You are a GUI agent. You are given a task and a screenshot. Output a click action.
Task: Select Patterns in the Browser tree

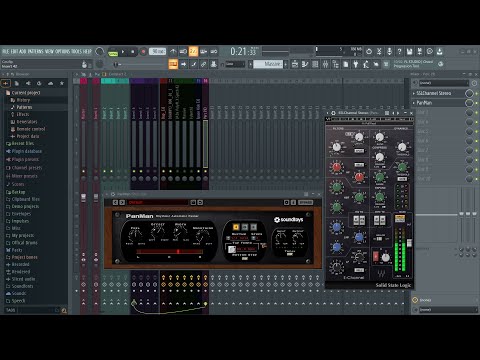coord(24,107)
